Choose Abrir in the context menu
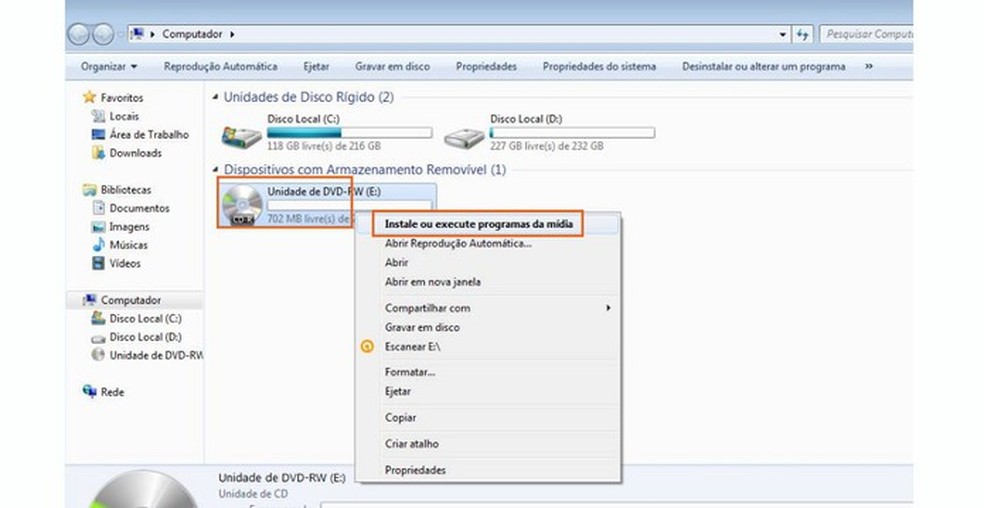 pos(396,262)
